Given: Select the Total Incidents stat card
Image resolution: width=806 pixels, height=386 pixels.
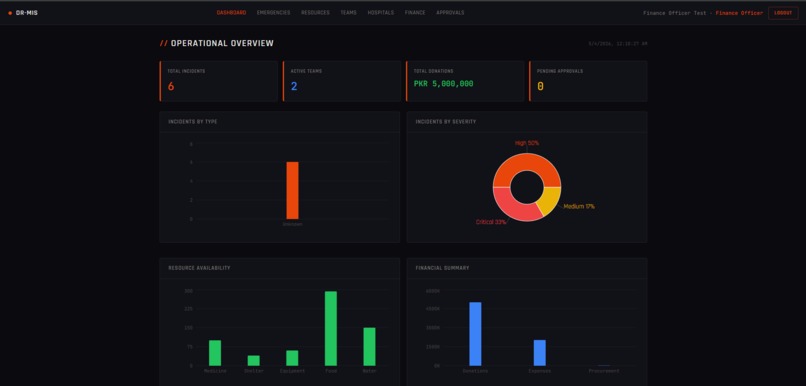Looking at the screenshot, I should pos(218,81).
